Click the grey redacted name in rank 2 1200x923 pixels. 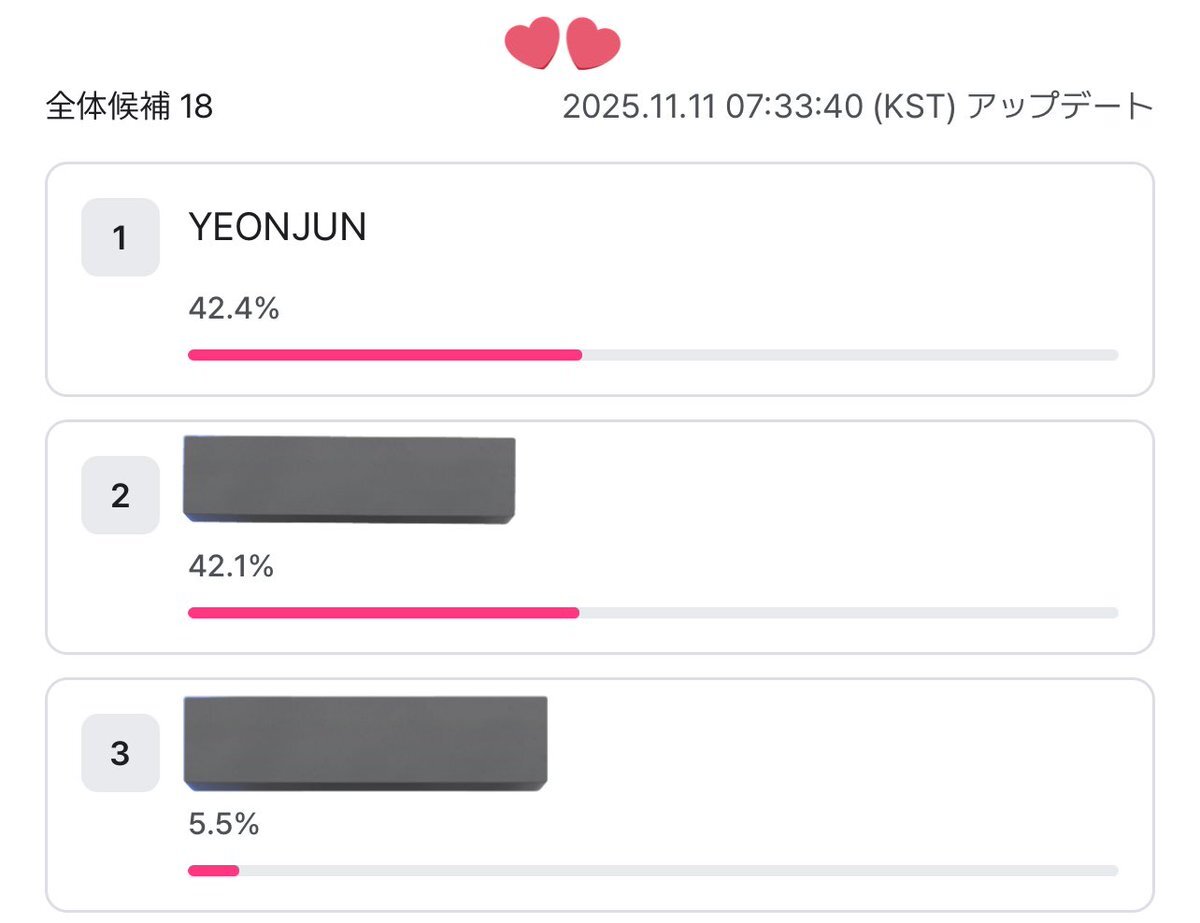click(349, 480)
